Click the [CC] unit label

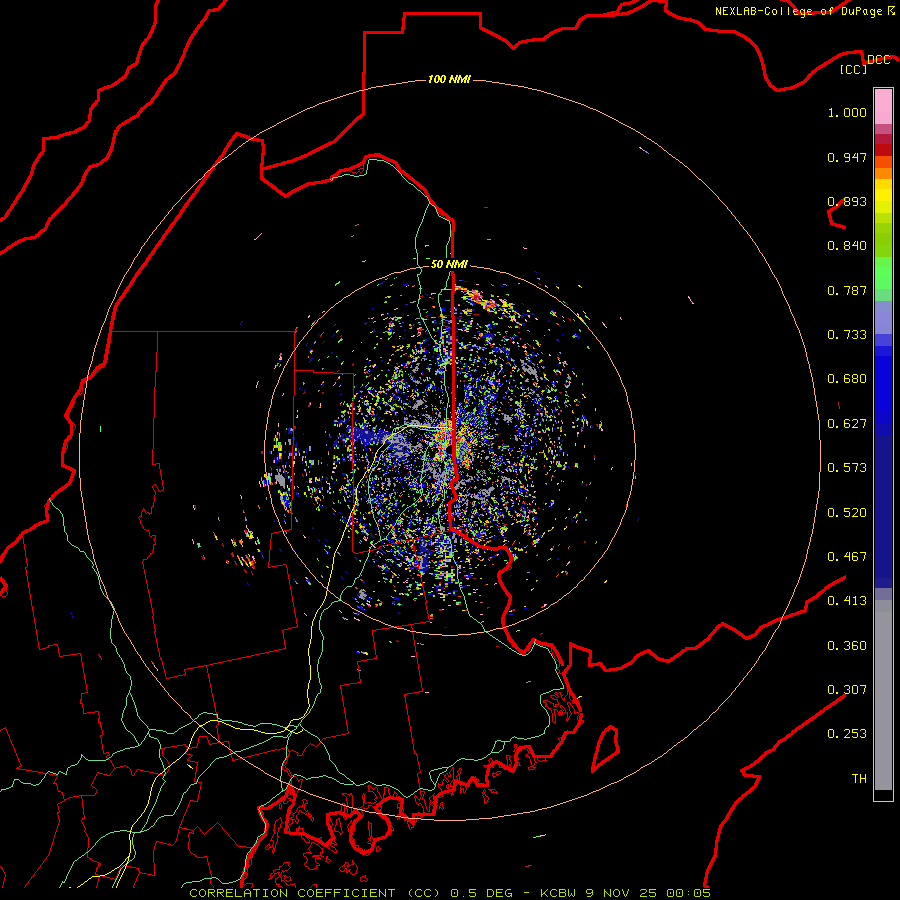pos(854,69)
